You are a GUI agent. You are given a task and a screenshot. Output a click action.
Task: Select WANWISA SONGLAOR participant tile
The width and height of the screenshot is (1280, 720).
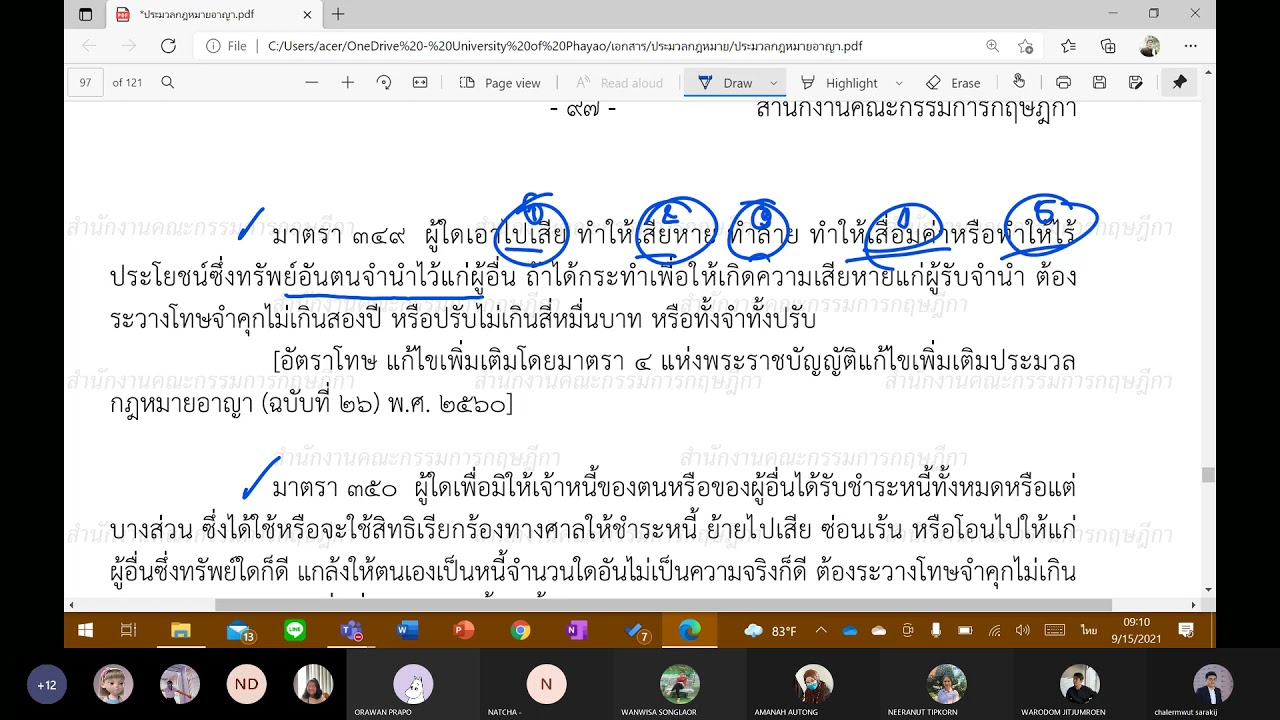pos(680,685)
